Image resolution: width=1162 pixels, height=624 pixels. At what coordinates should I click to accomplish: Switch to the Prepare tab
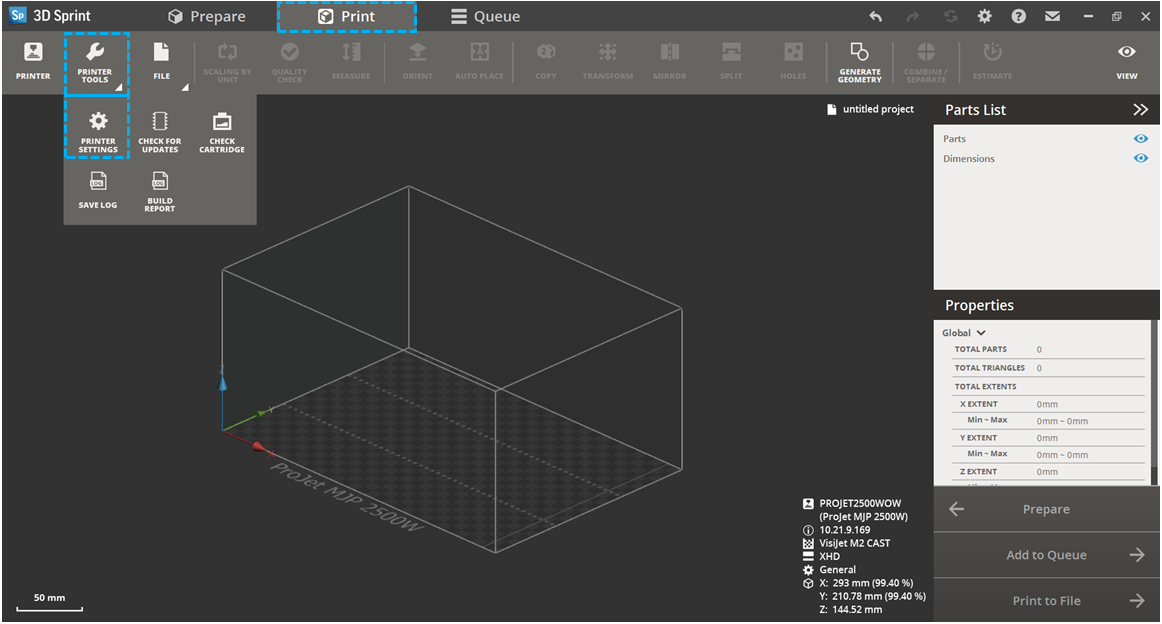click(207, 16)
